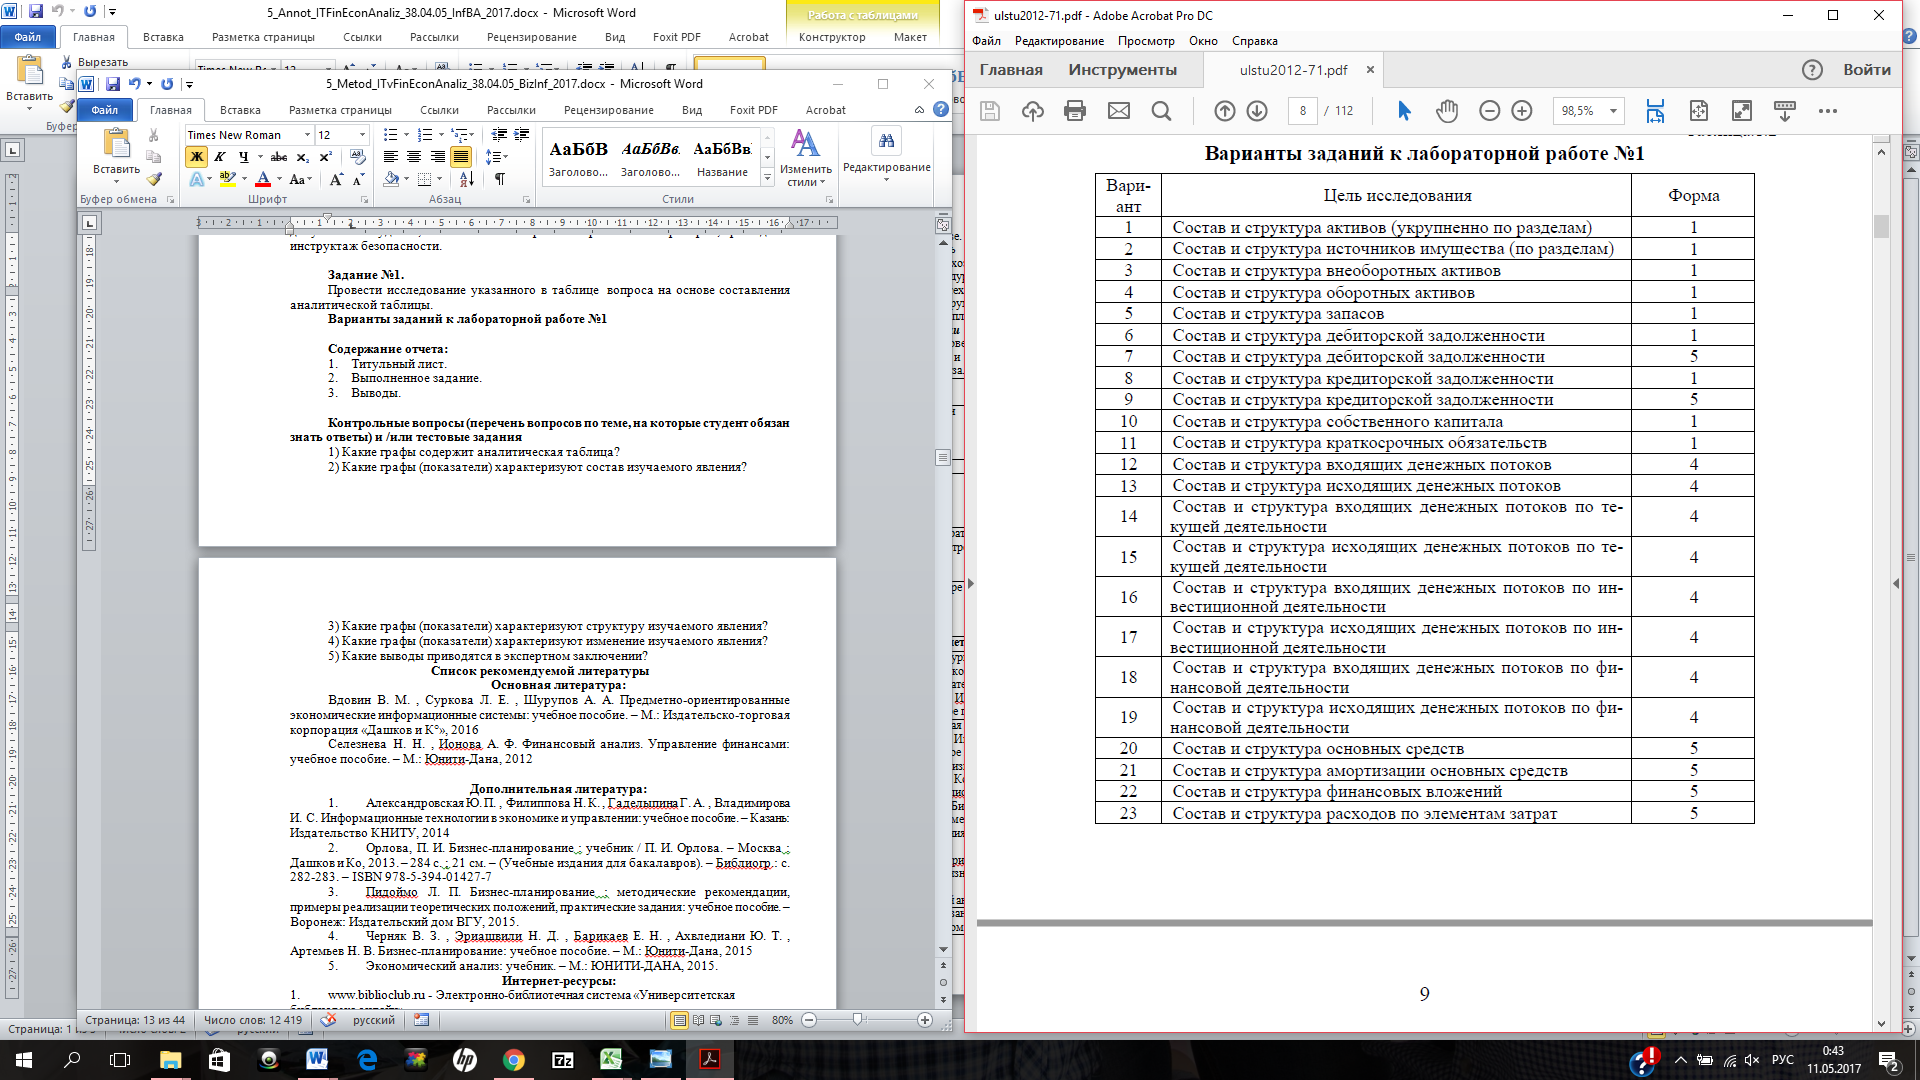The height and width of the screenshot is (1080, 1920).
Task: Click the Число слов word count in status bar
Action: (x=253, y=1020)
